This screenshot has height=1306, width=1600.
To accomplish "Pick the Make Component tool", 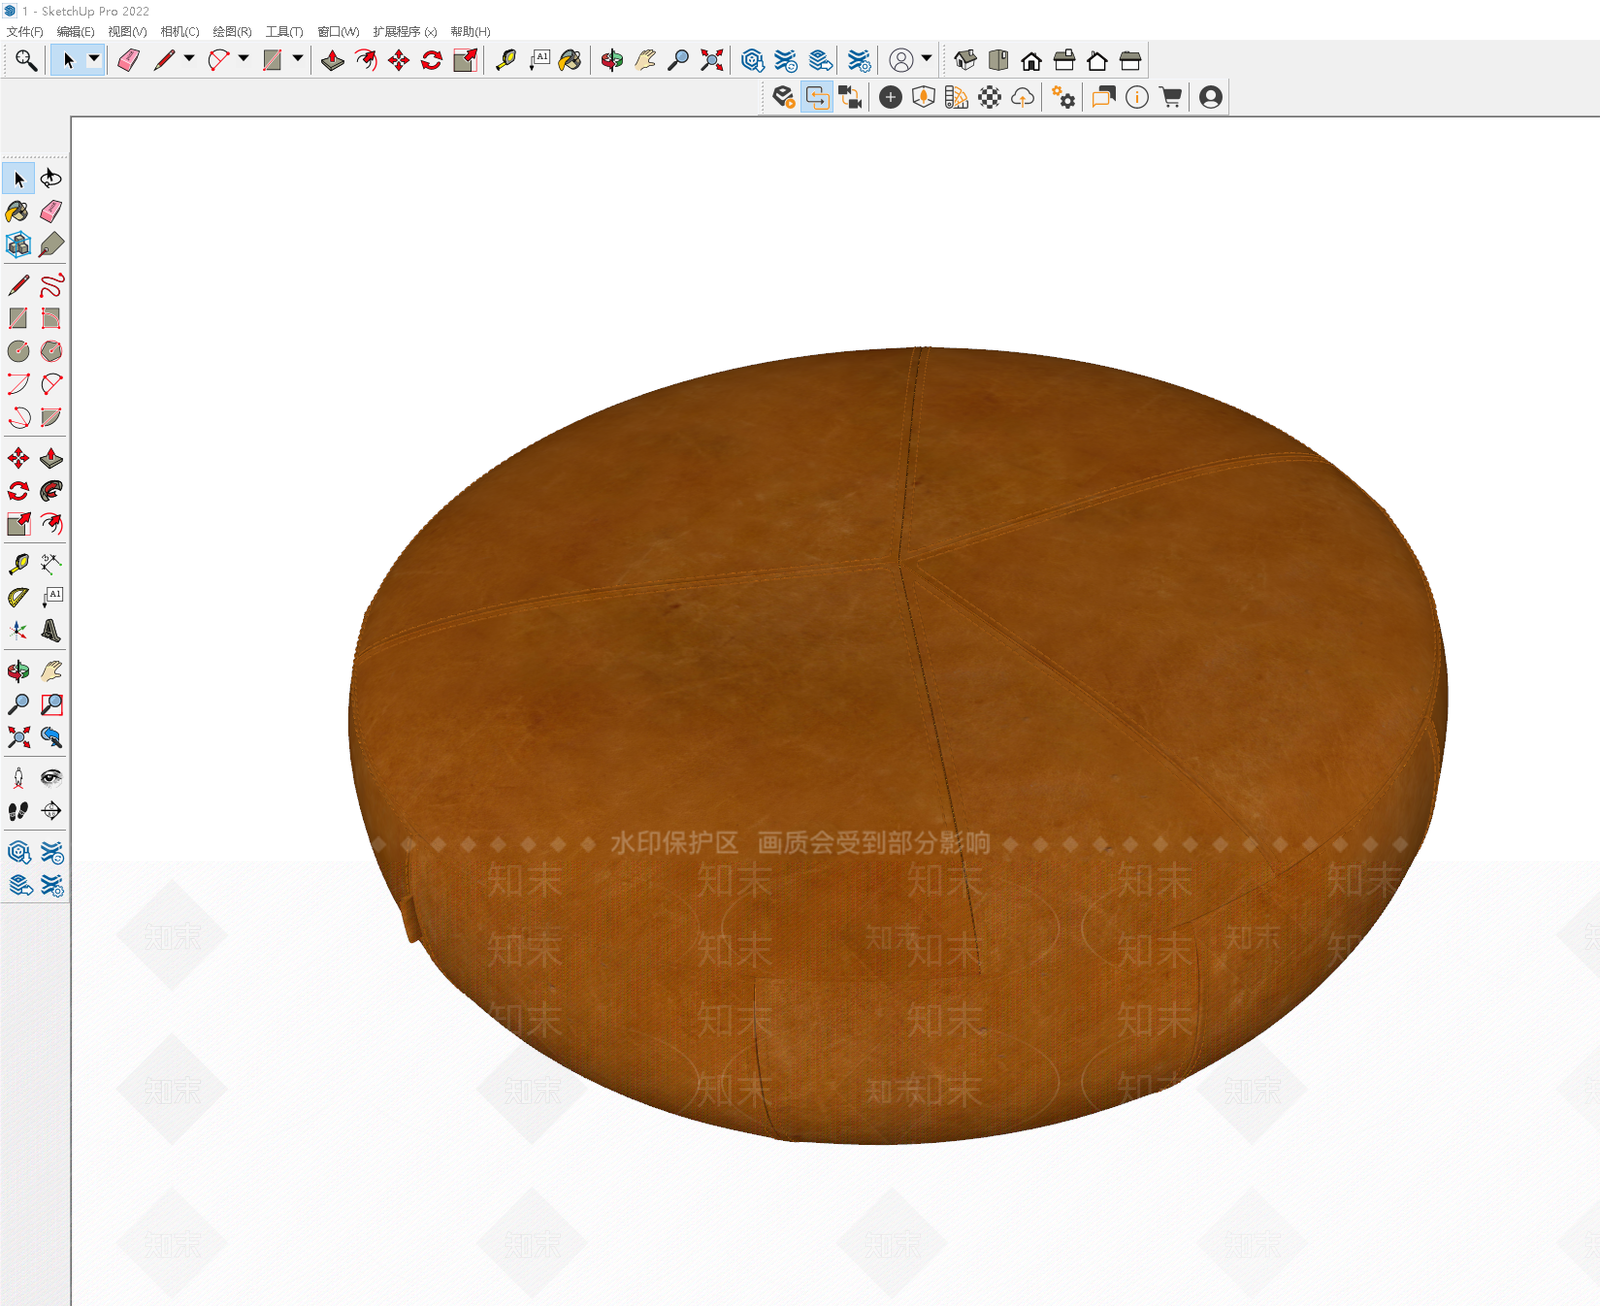I will point(18,245).
